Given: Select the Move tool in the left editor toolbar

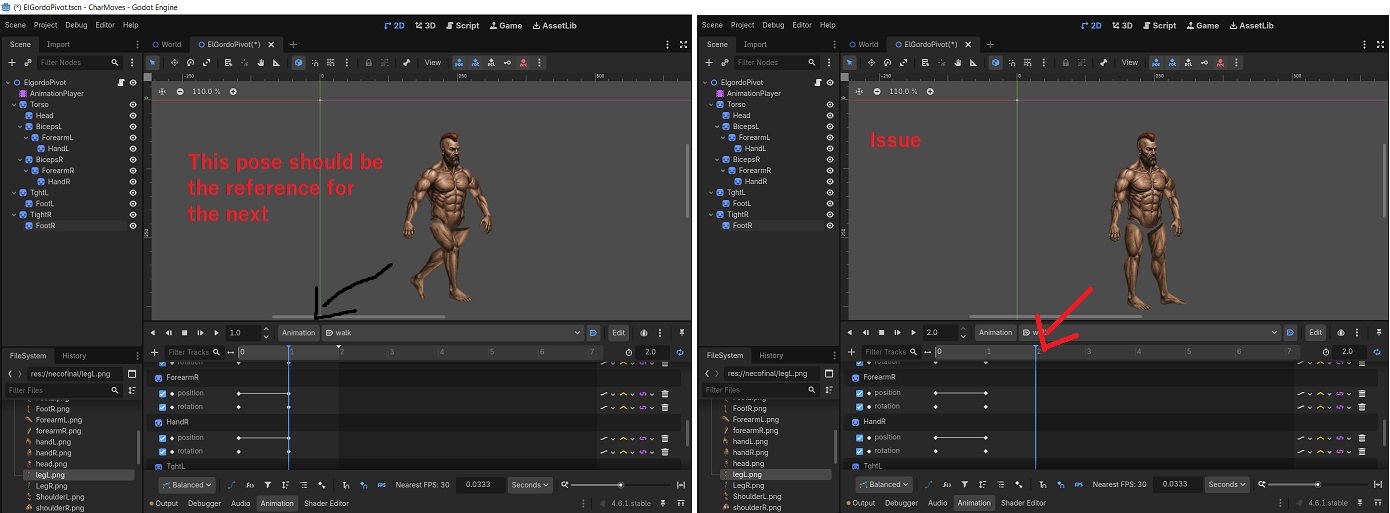Looking at the screenshot, I should tap(175, 62).
